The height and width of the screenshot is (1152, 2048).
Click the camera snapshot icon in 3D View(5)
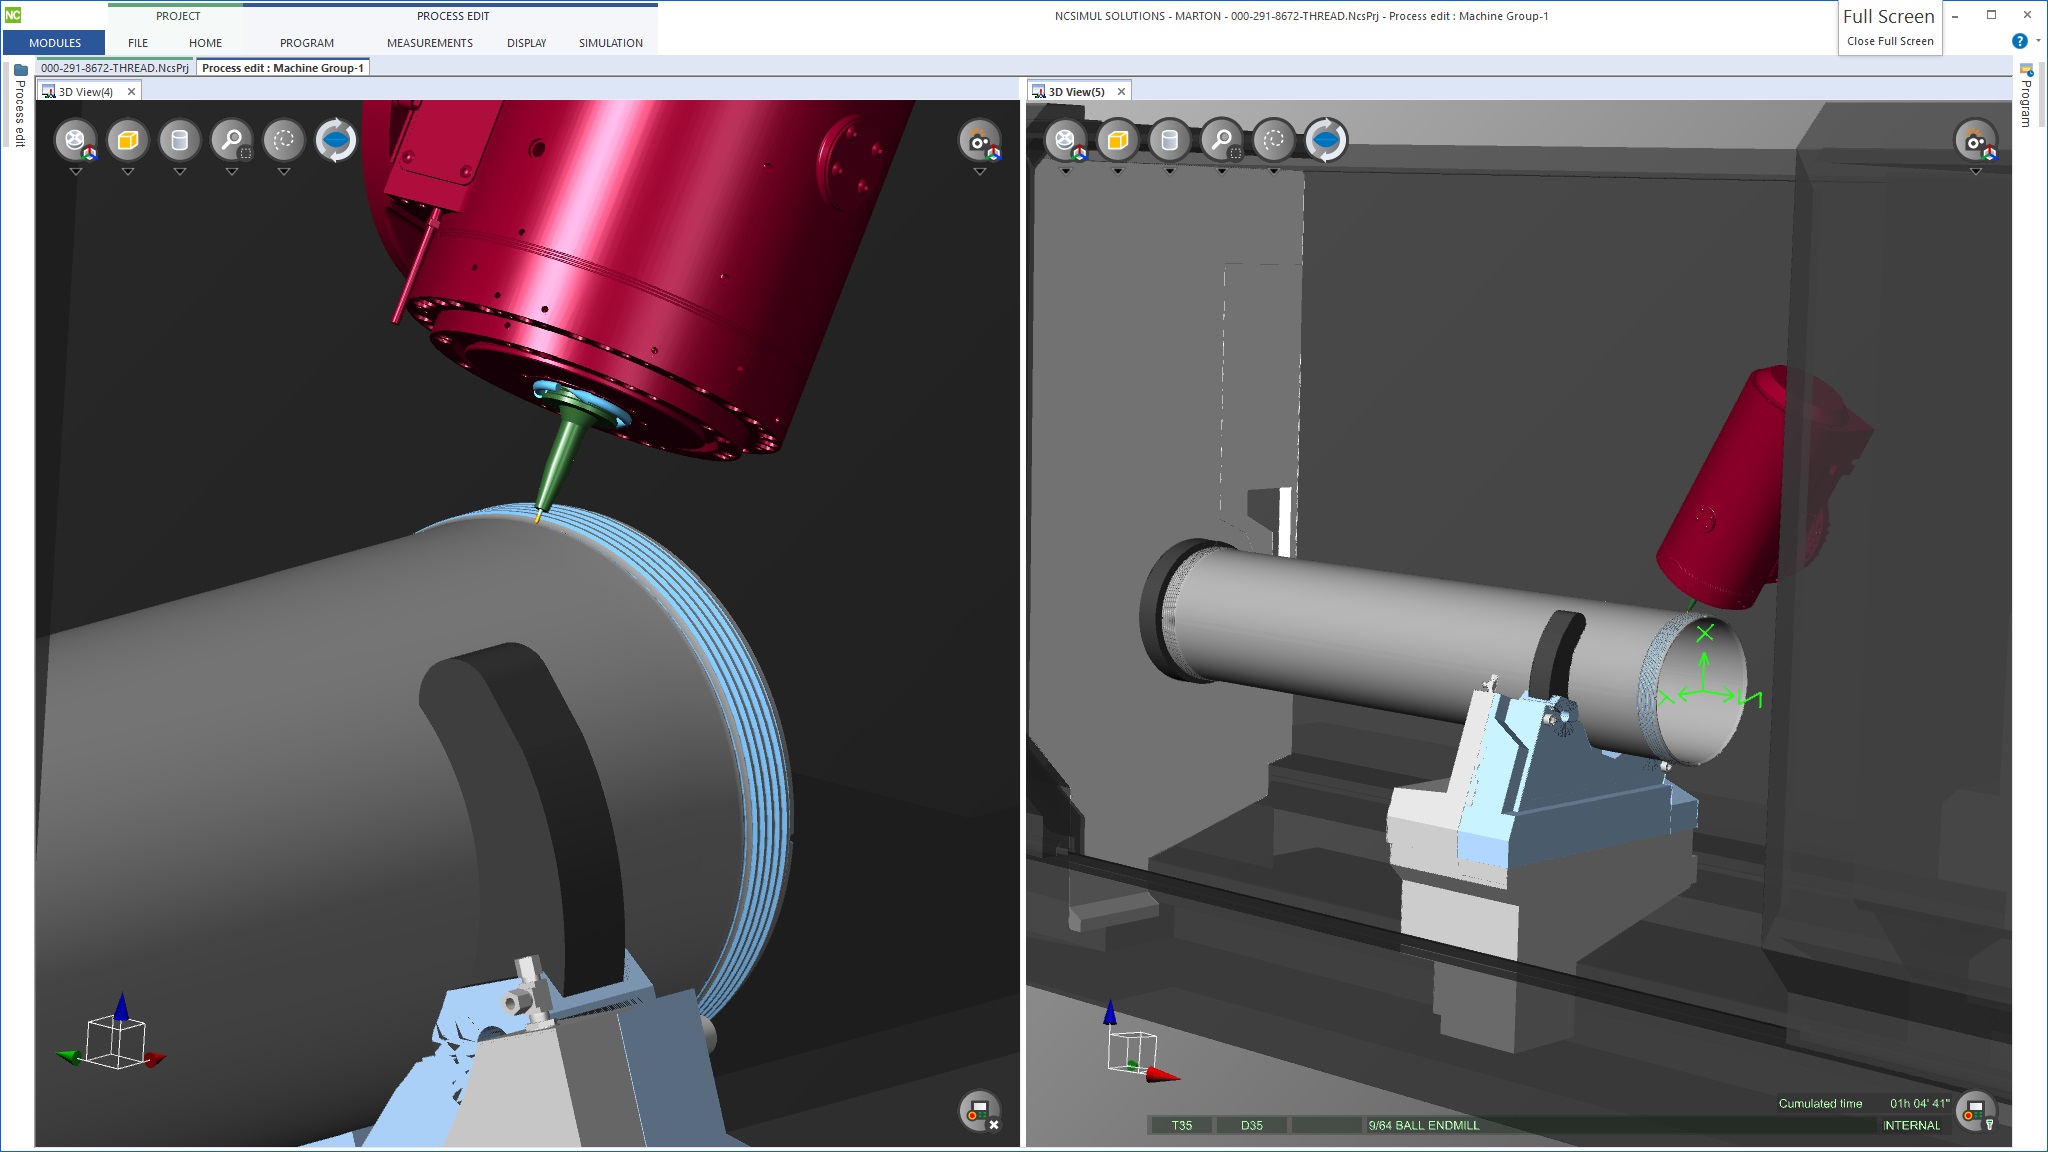[x=1975, y=141]
